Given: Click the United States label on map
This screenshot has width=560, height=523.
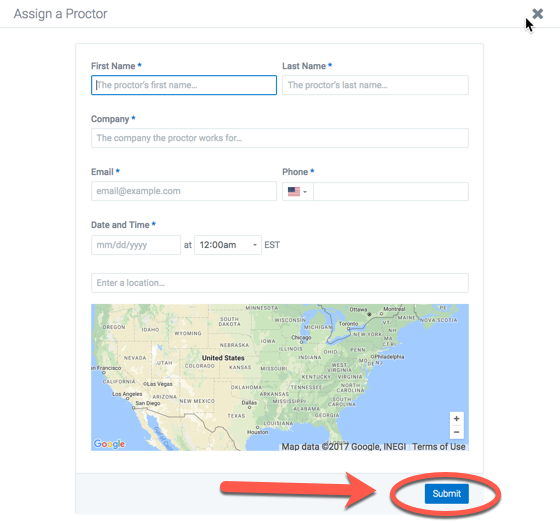Looking at the screenshot, I should 223,358.
